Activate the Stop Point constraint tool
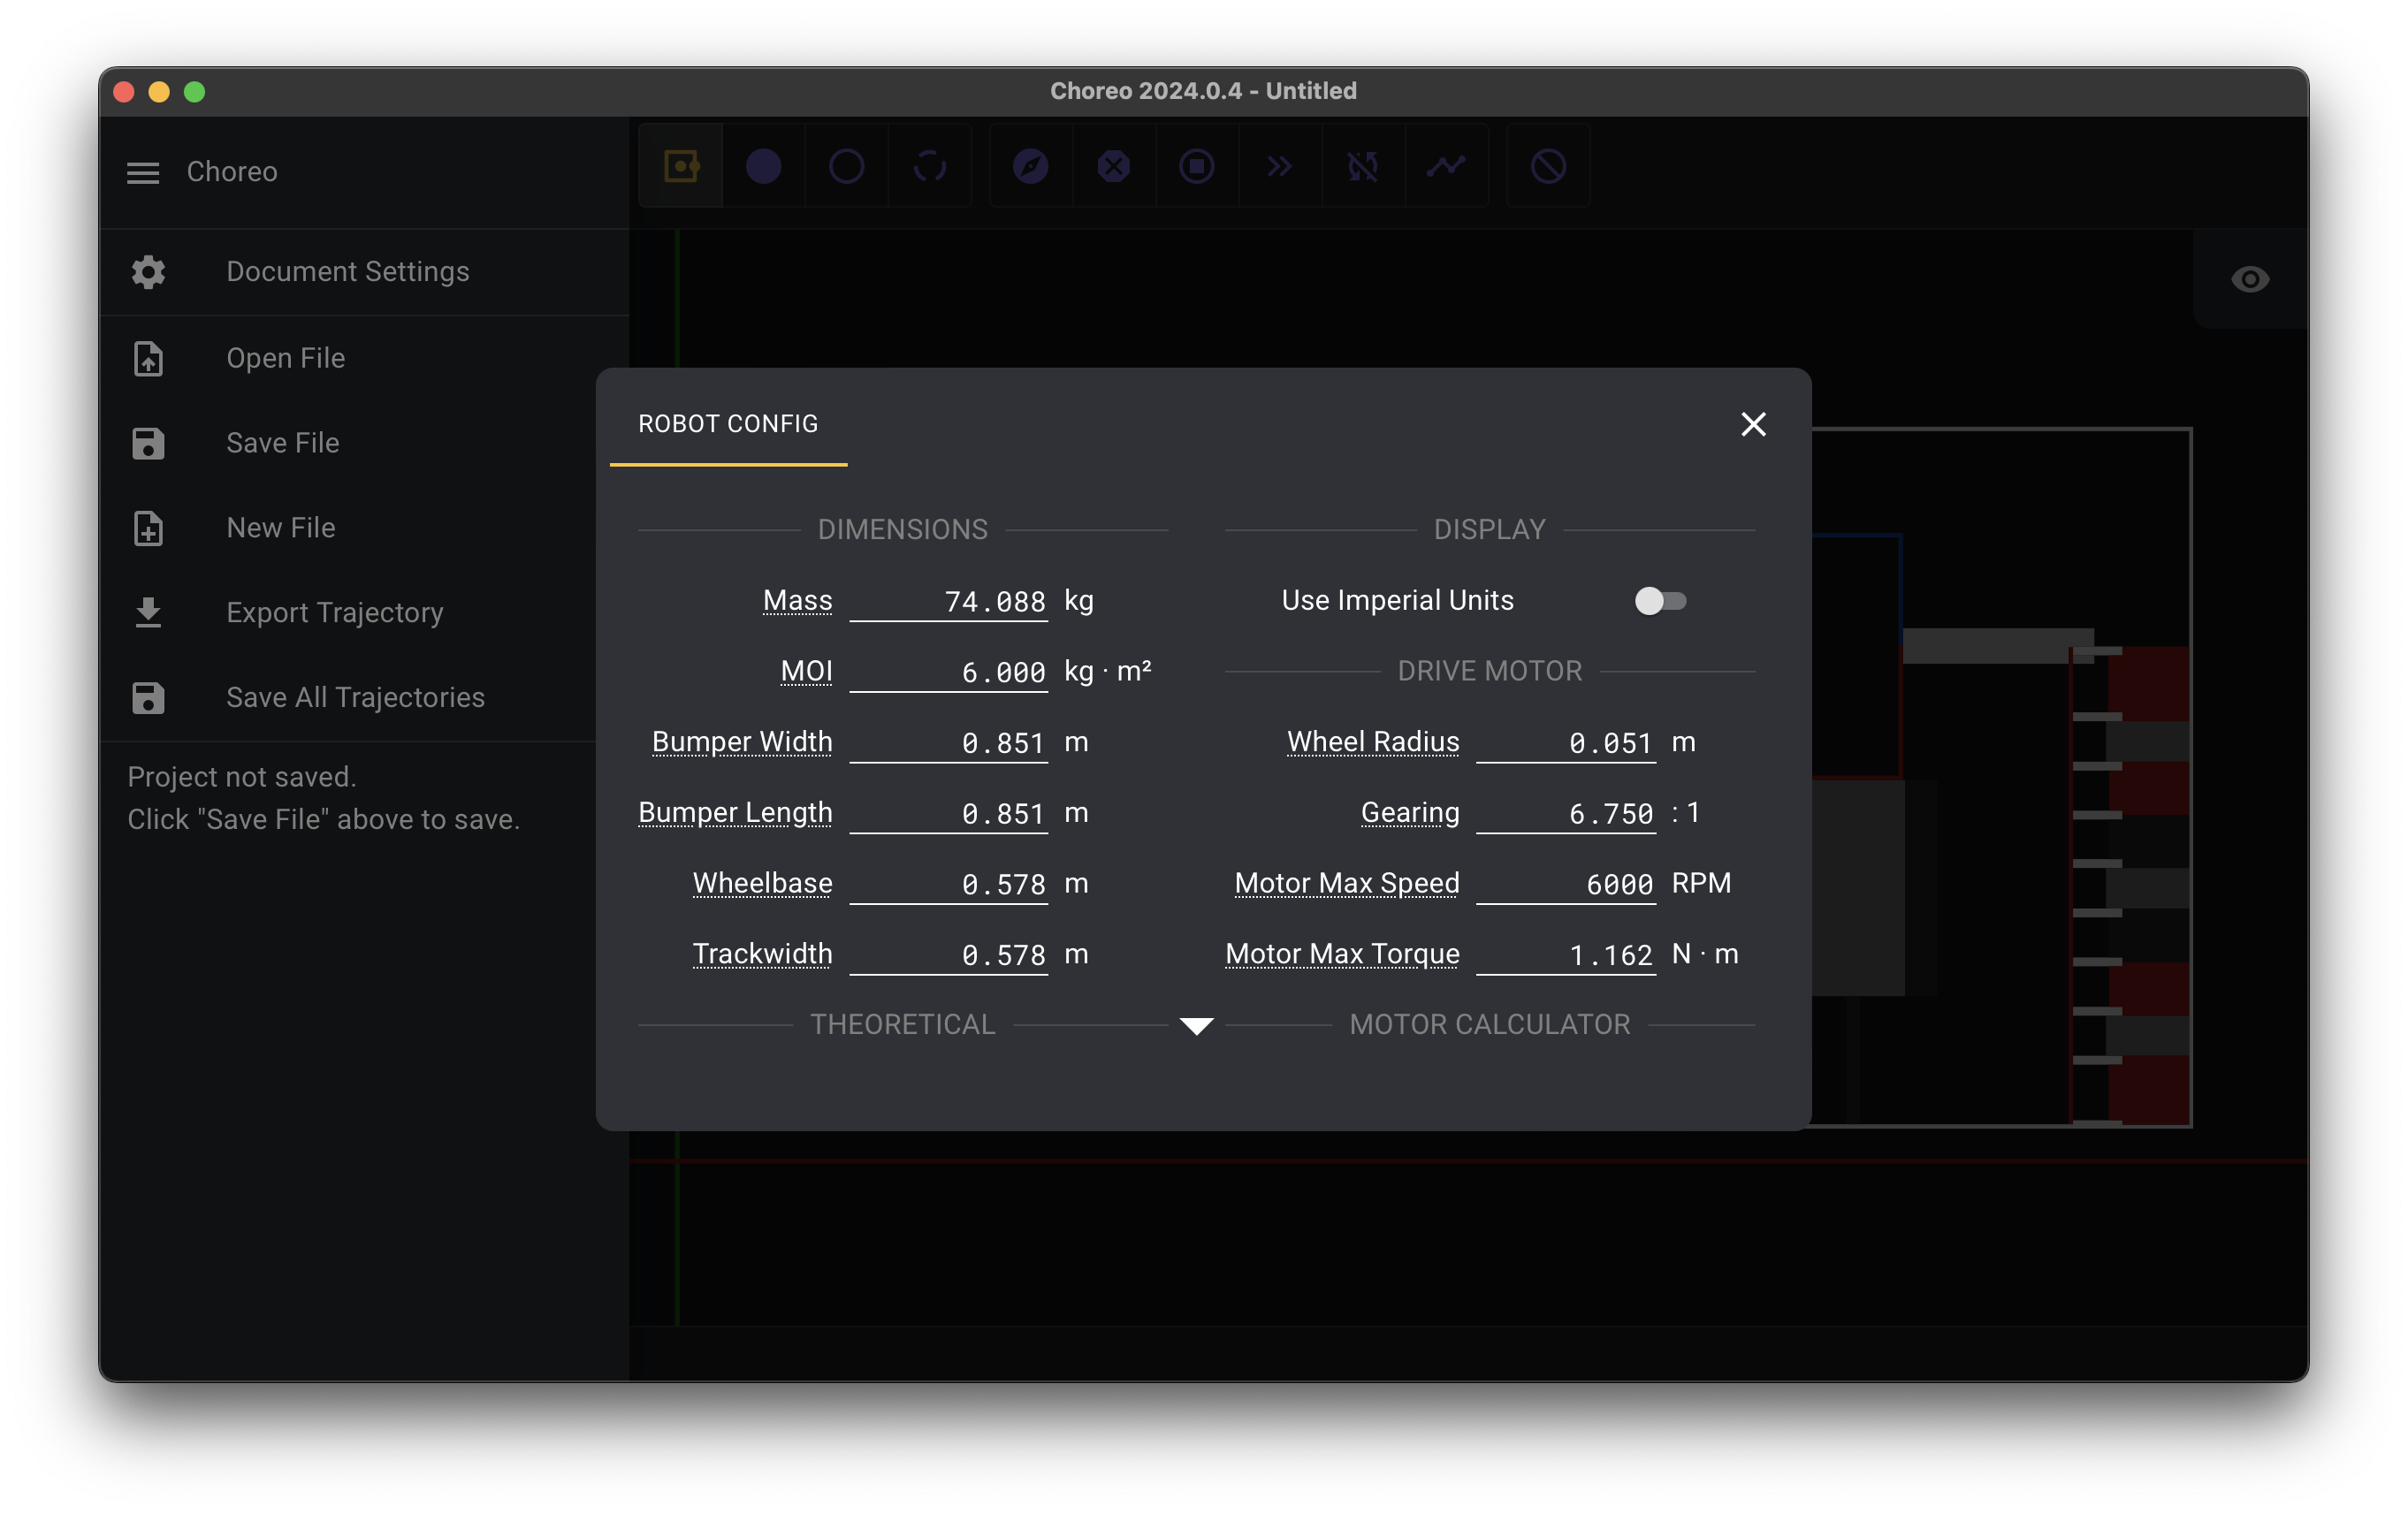Screen dimensions: 2408x1513 pyautogui.click(x=1197, y=166)
